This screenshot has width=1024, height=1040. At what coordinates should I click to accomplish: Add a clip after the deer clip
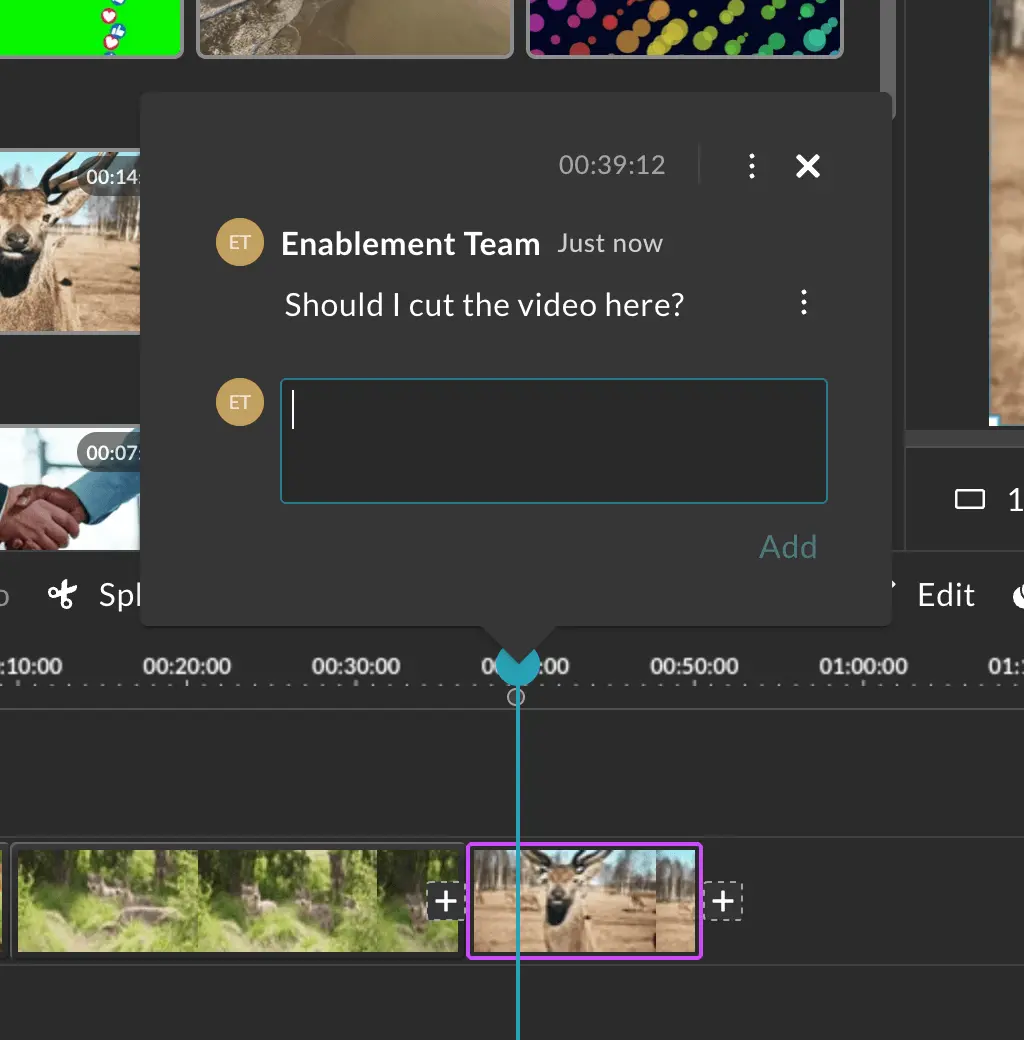(x=723, y=901)
